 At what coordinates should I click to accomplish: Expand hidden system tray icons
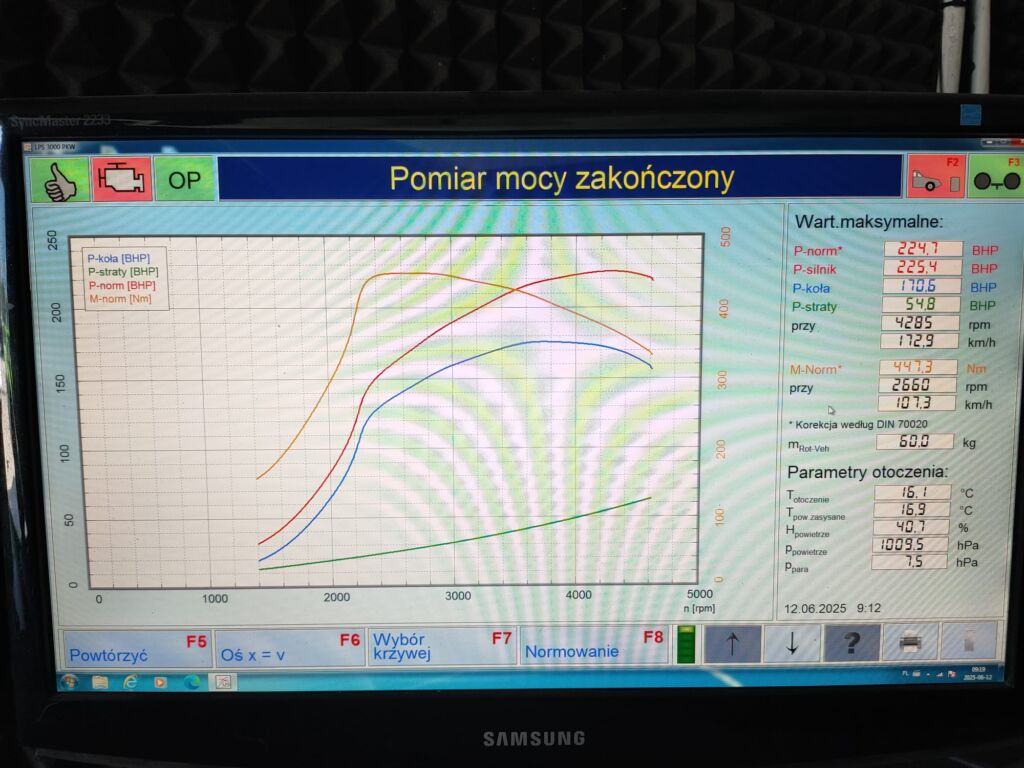point(927,675)
